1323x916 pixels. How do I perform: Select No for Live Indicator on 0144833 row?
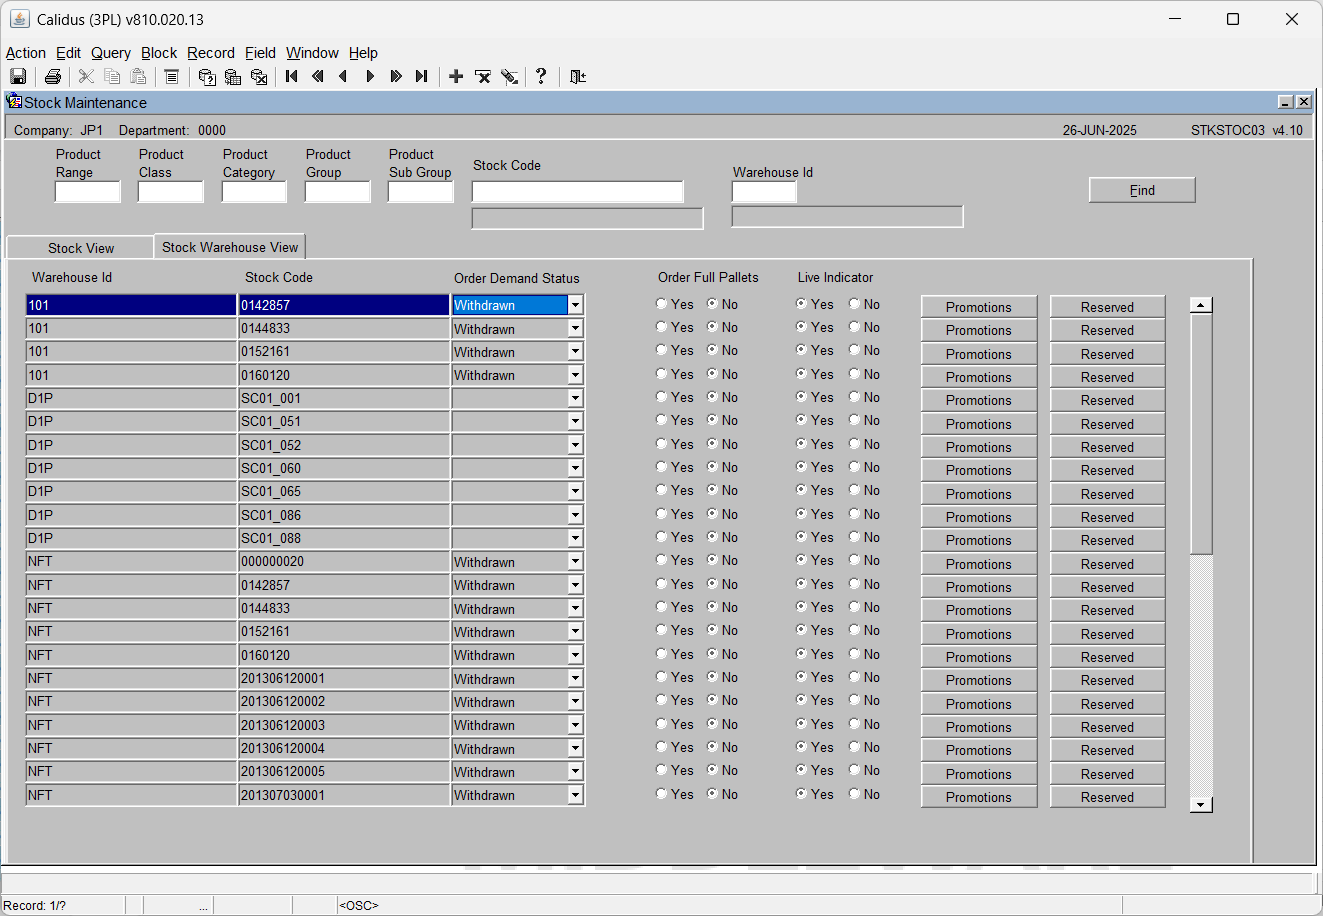pos(854,327)
